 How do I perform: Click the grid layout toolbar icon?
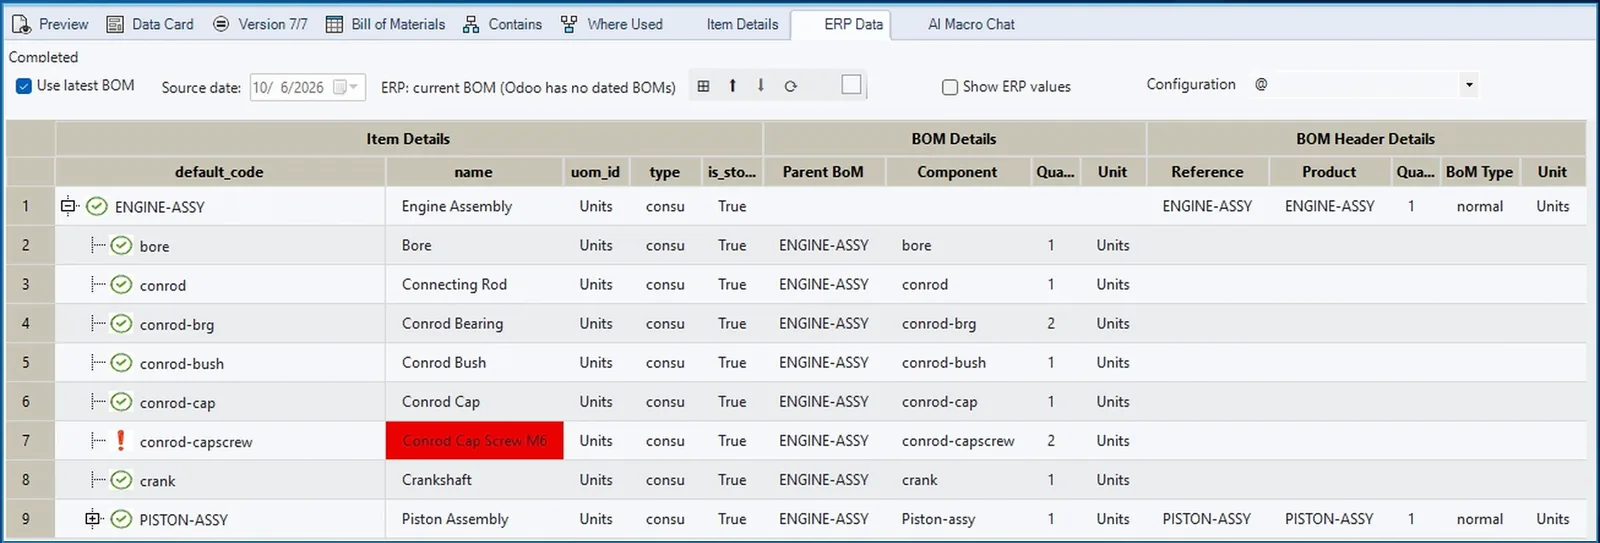tap(703, 86)
